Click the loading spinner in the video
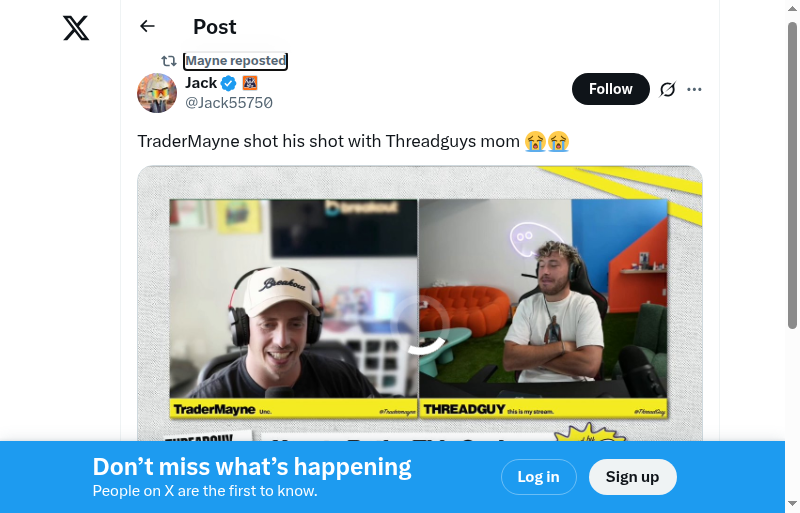 [x=420, y=324]
